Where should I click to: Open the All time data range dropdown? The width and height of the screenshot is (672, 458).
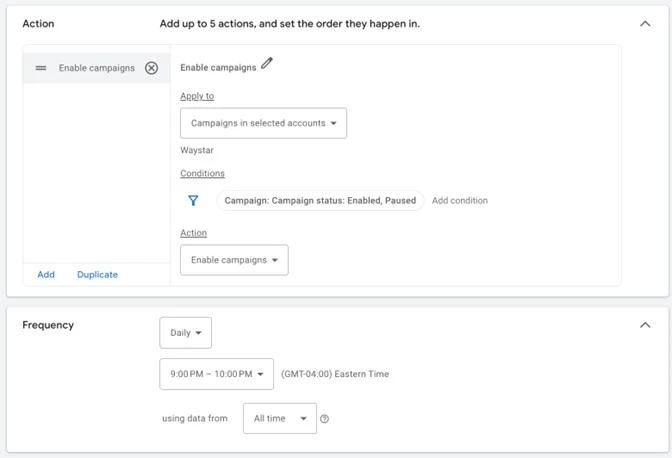coord(279,418)
